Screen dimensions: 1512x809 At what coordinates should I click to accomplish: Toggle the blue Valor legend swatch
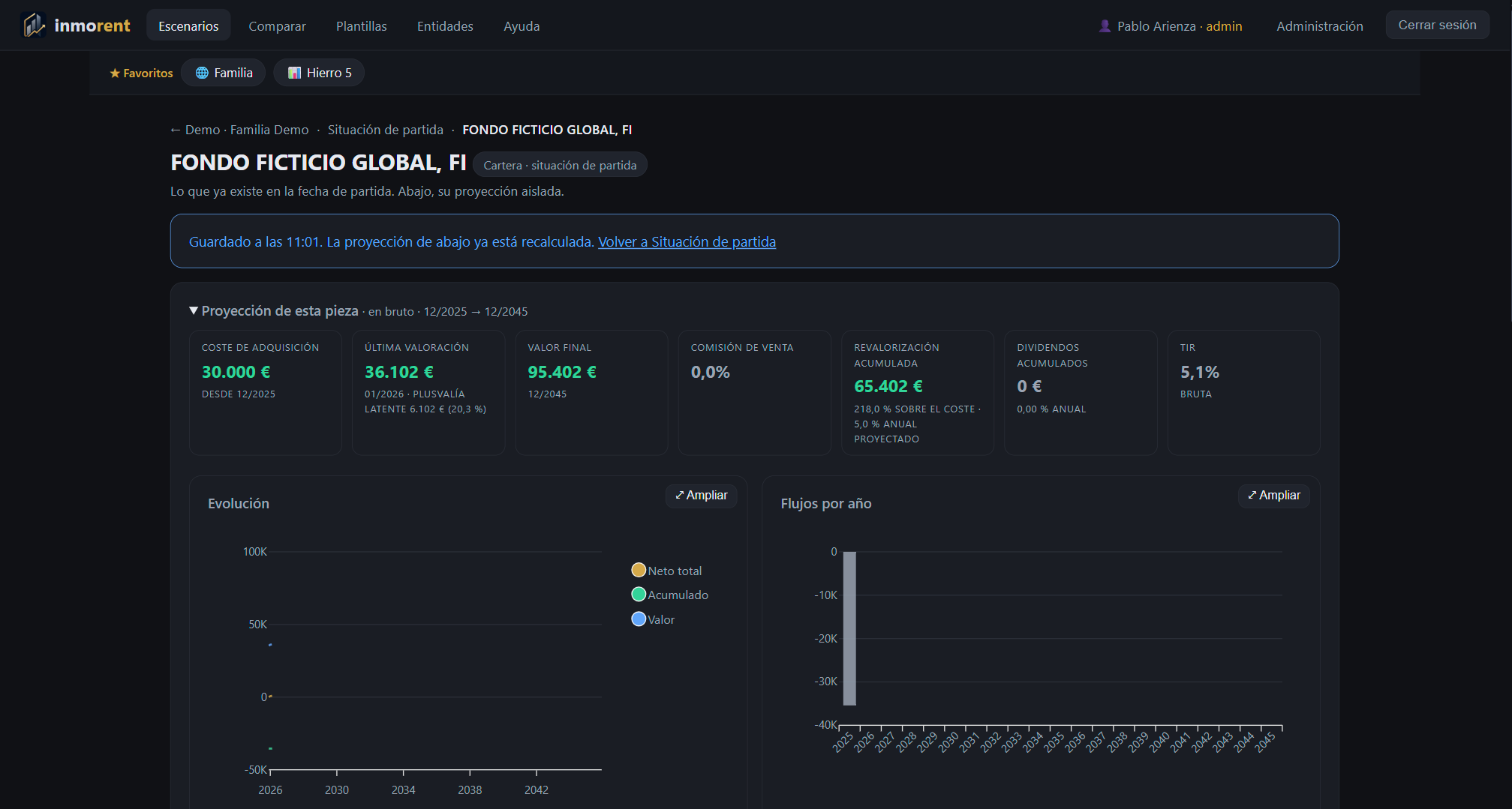click(639, 619)
